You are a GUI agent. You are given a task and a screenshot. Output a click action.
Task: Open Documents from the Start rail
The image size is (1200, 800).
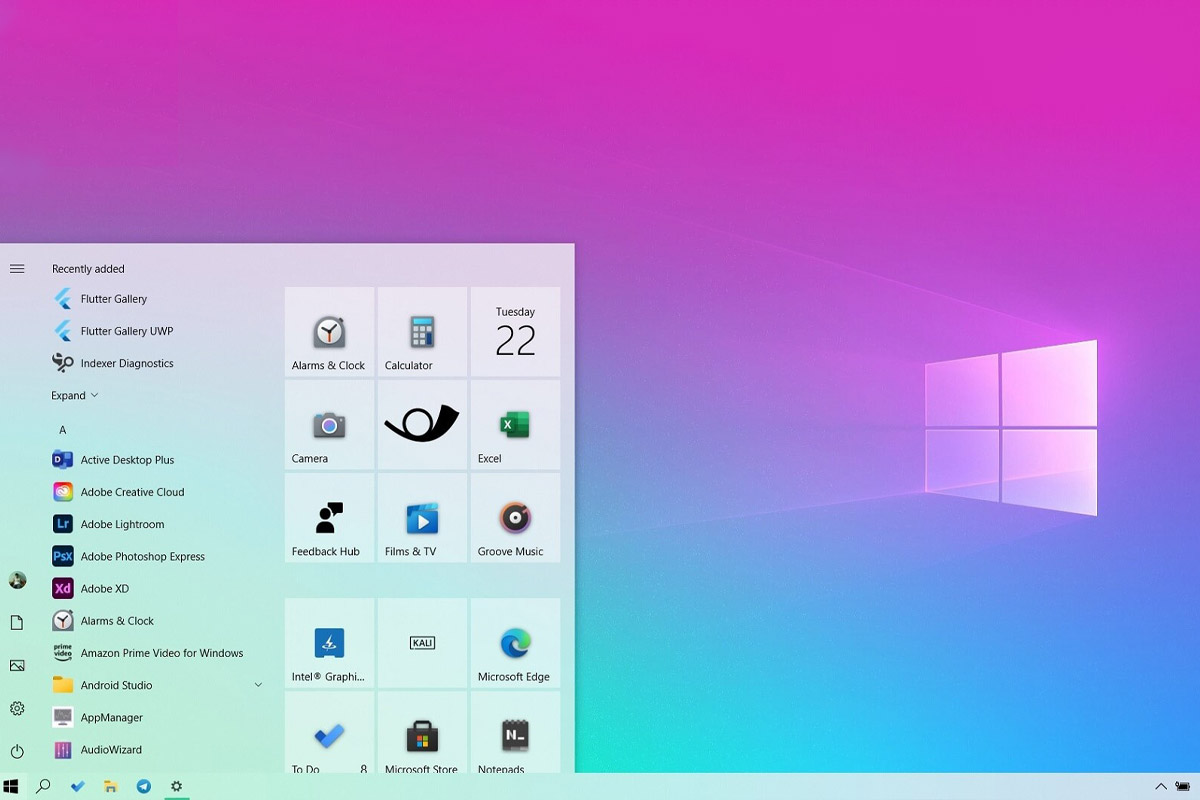(x=17, y=623)
